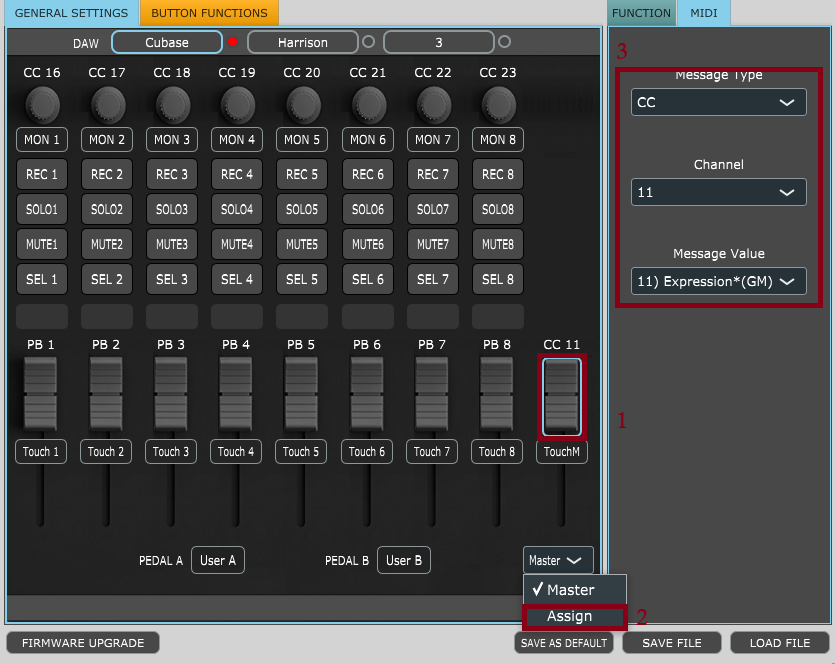Viewport: 835px width, 664px height.
Task: Select the REC 7 button
Action: pos(432,174)
